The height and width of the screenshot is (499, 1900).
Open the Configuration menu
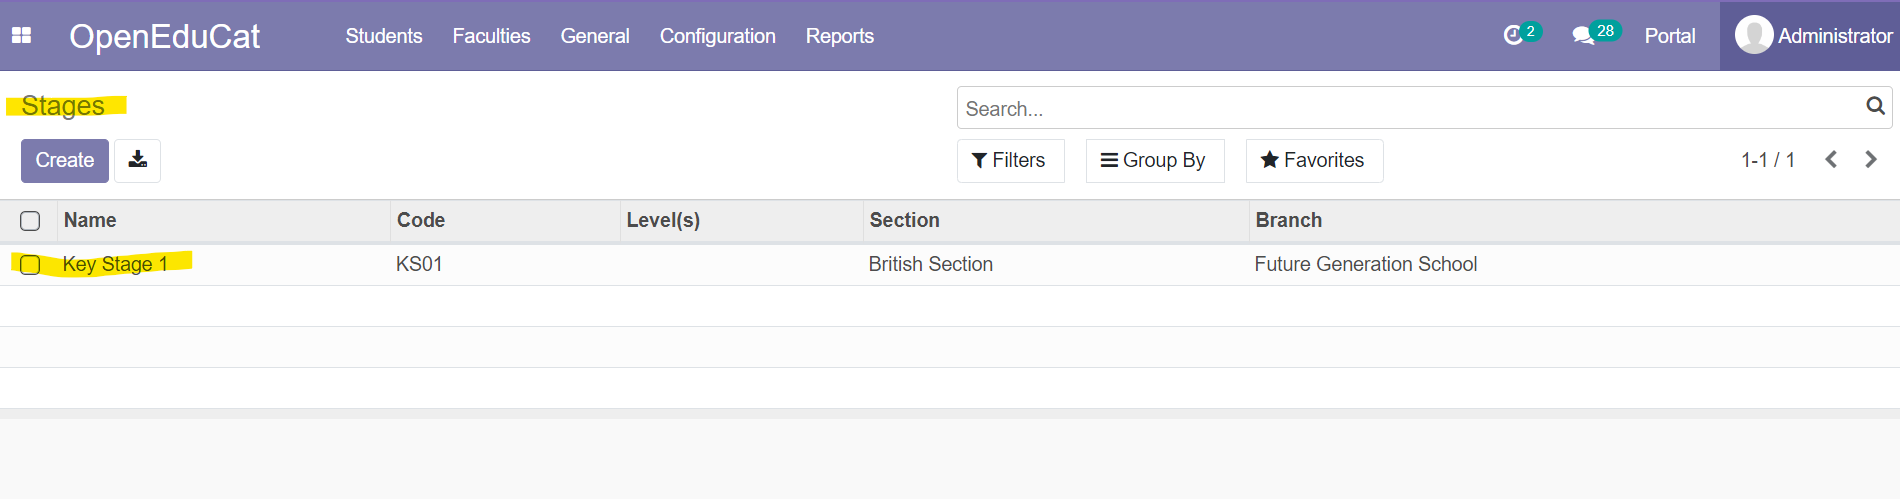point(718,36)
